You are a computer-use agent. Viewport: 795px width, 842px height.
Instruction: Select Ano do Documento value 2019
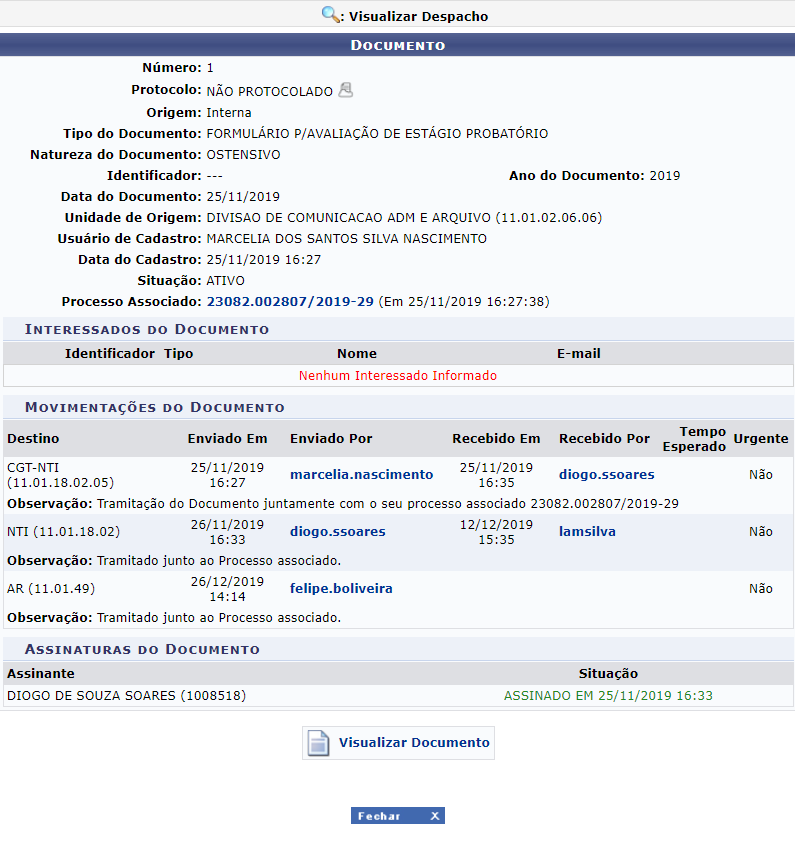click(664, 176)
